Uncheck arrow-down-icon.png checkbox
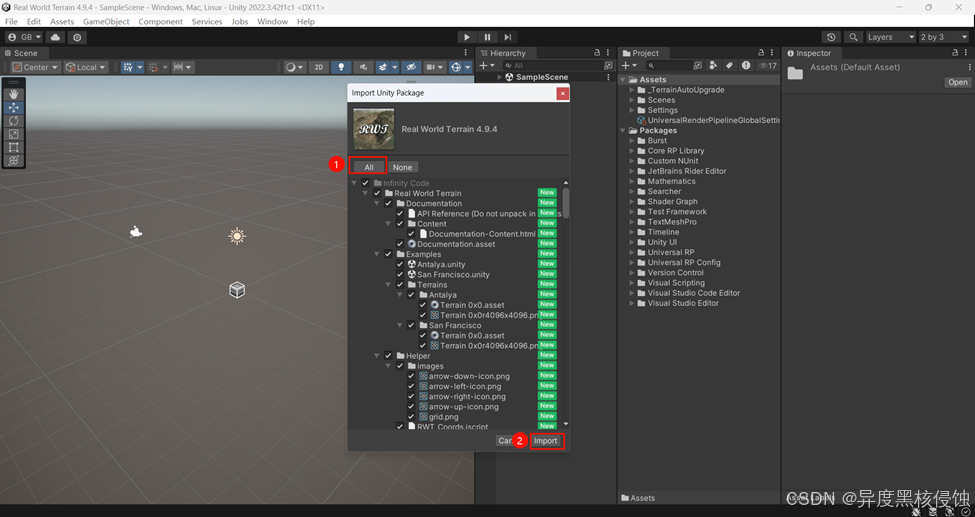 (411, 376)
